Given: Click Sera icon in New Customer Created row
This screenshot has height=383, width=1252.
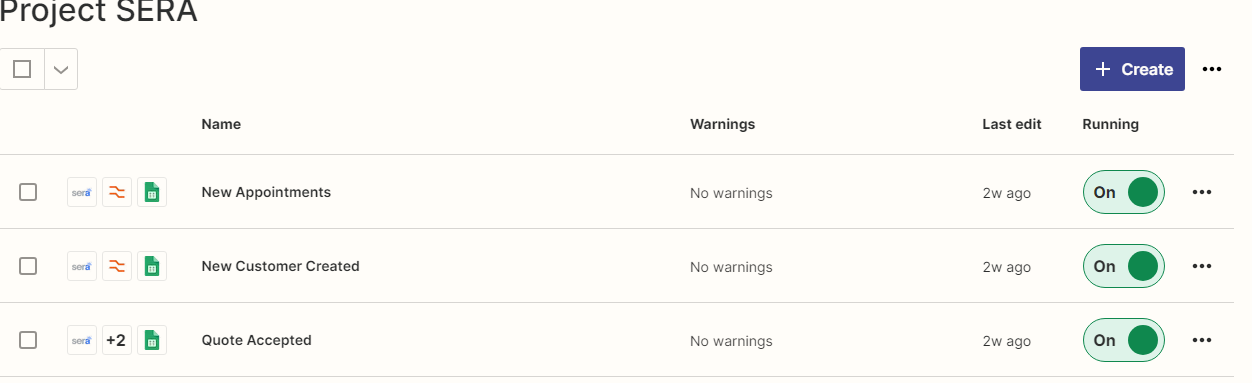Looking at the screenshot, I should coord(82,266).
